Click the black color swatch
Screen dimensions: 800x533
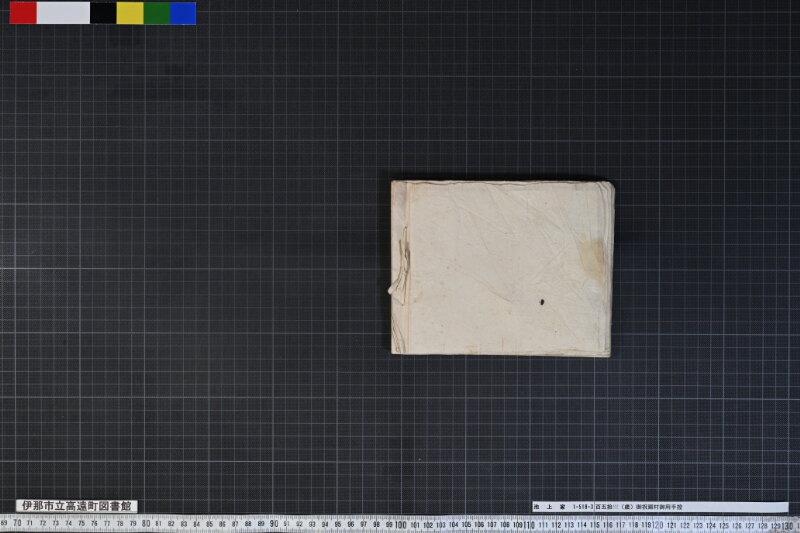tap(104, 13)
